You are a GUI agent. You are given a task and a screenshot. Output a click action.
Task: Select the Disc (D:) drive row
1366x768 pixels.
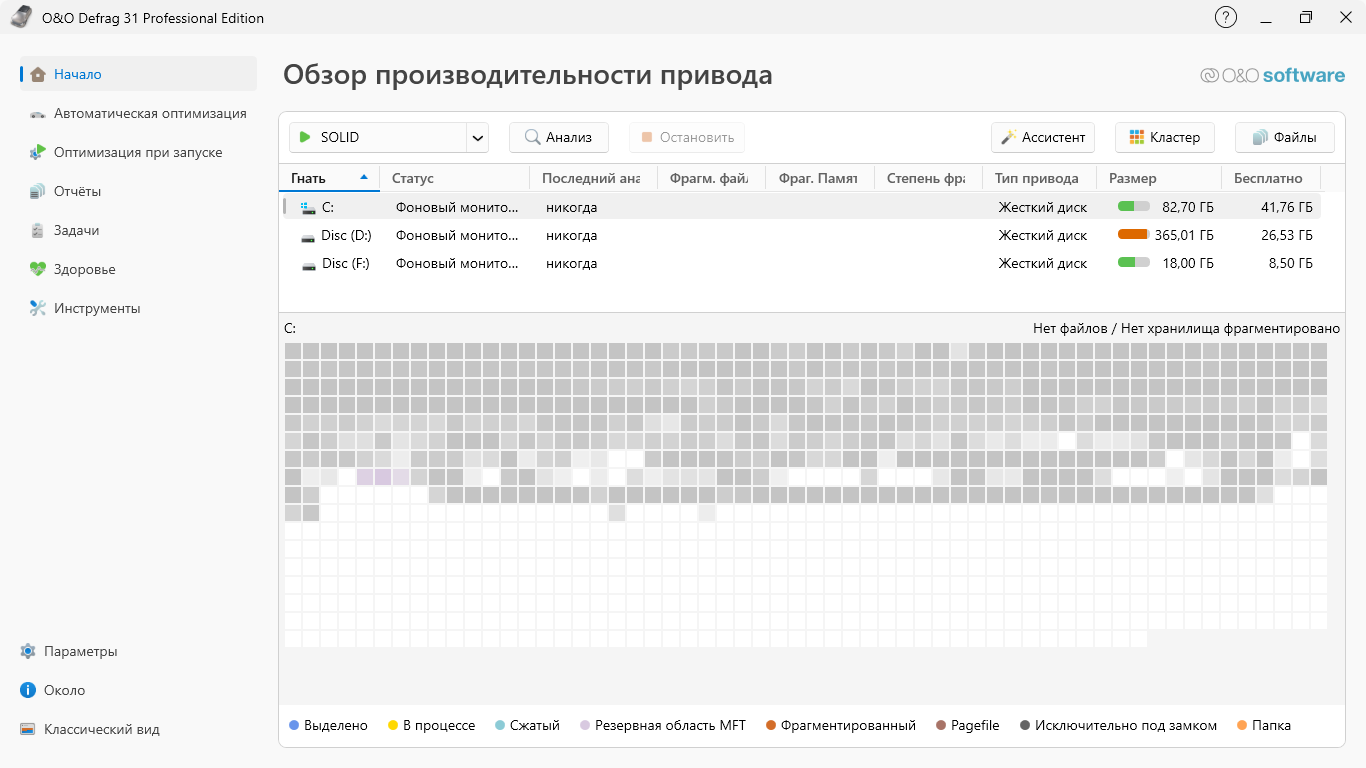800,235
